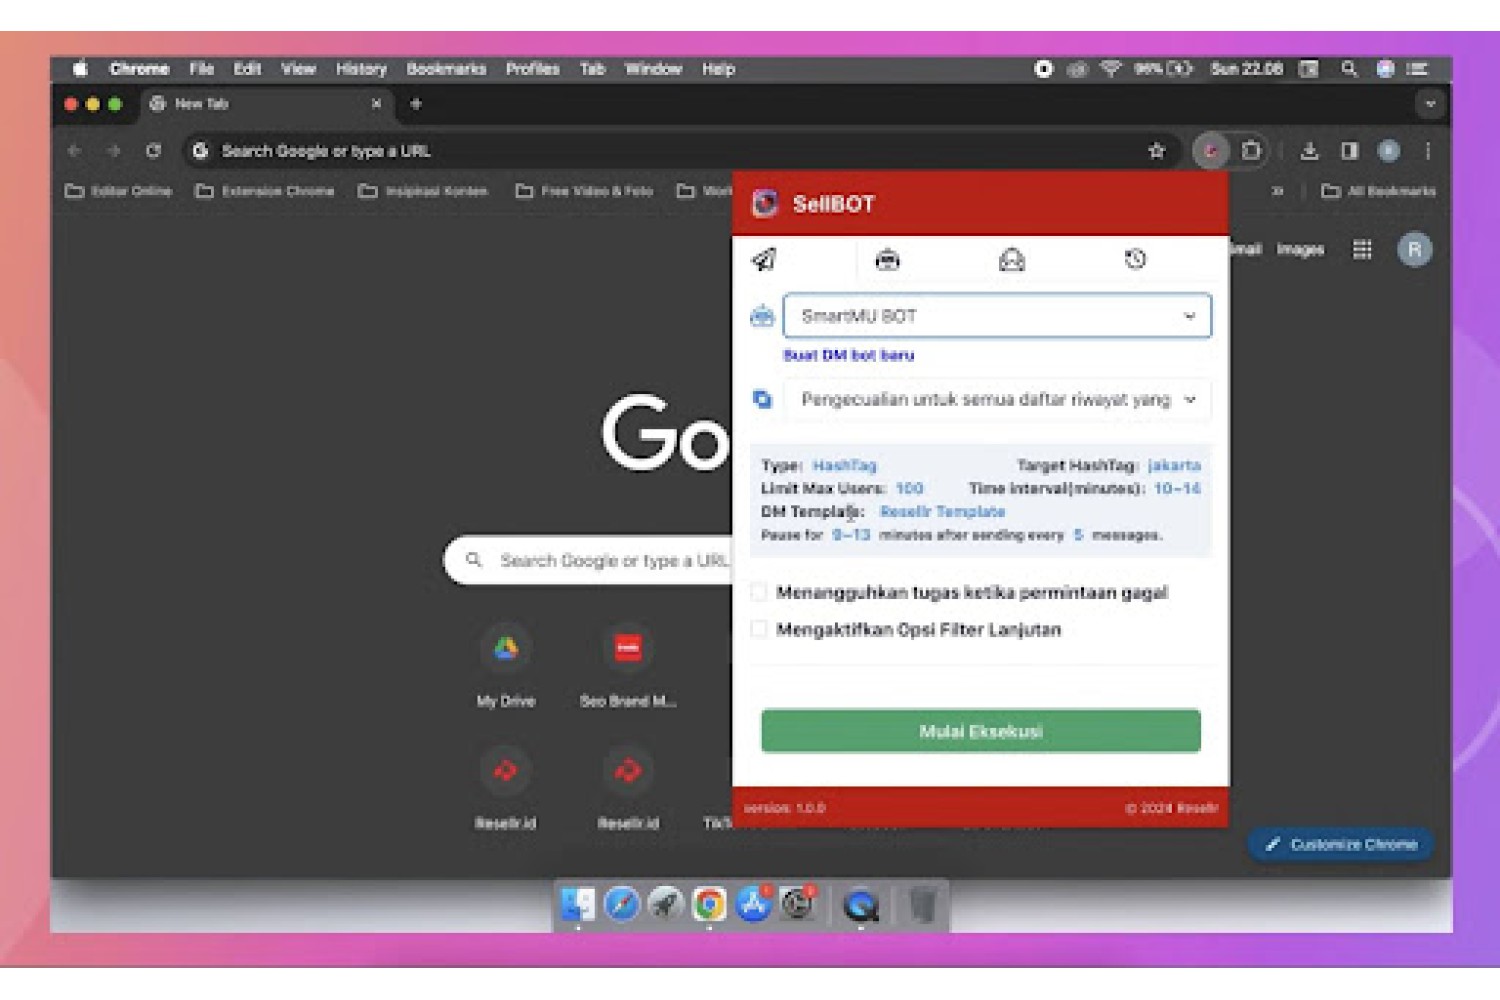The height and width of the screenshot is (1000, 1500).
Task: Toggle the Chrome side panel icon
Action: (1349, 151)
